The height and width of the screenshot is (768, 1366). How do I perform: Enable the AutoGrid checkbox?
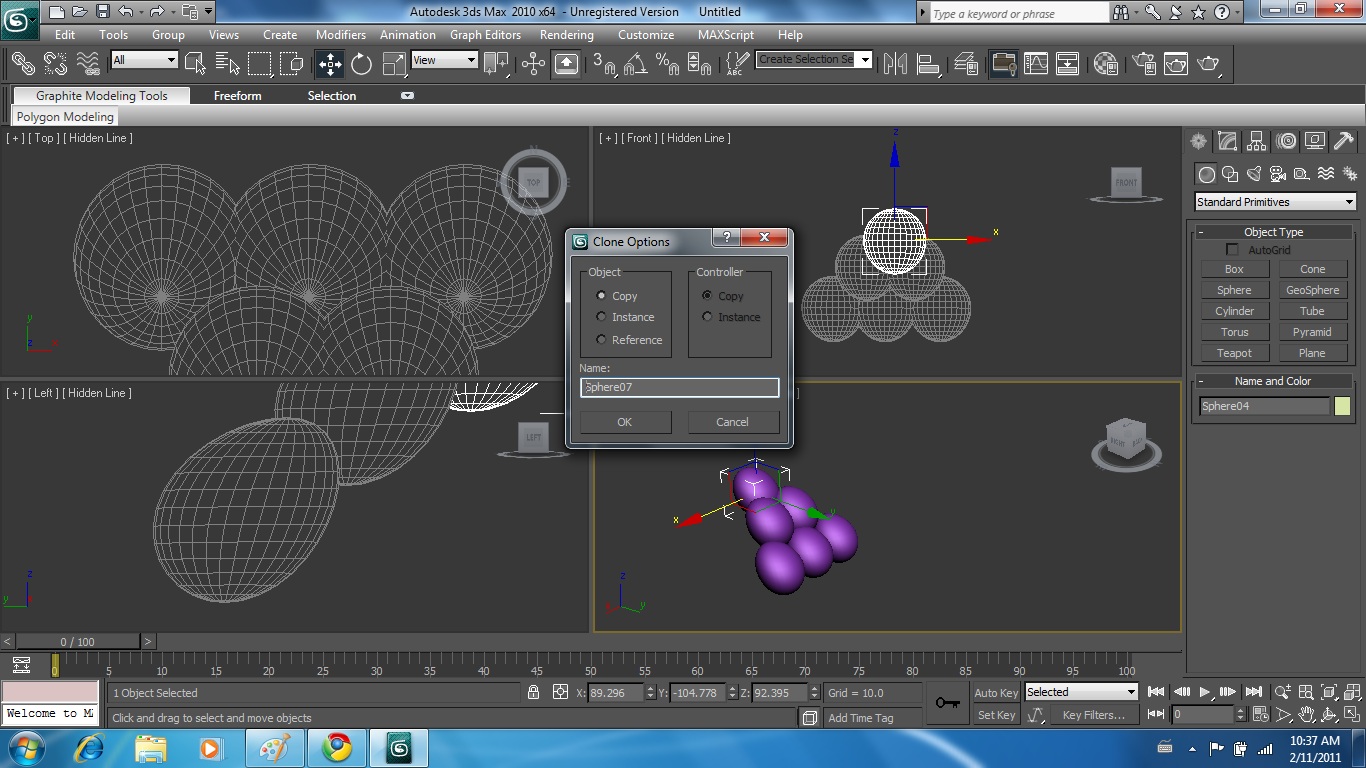[x=1232, y=250]
